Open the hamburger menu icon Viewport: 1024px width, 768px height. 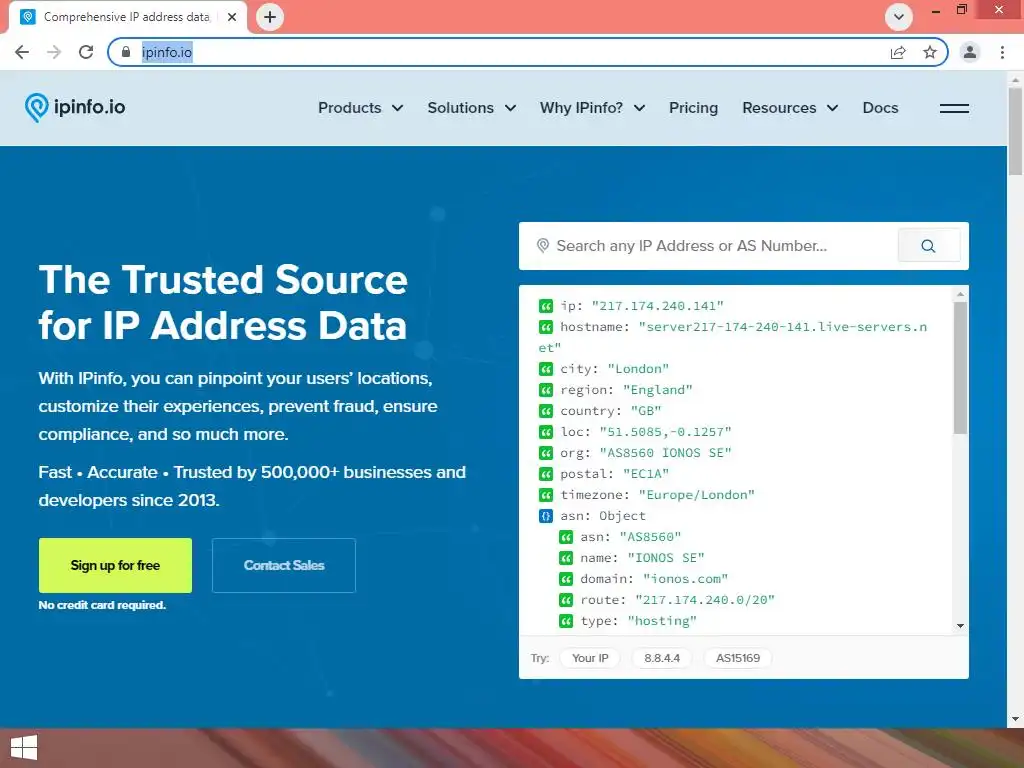pos(954,108)
